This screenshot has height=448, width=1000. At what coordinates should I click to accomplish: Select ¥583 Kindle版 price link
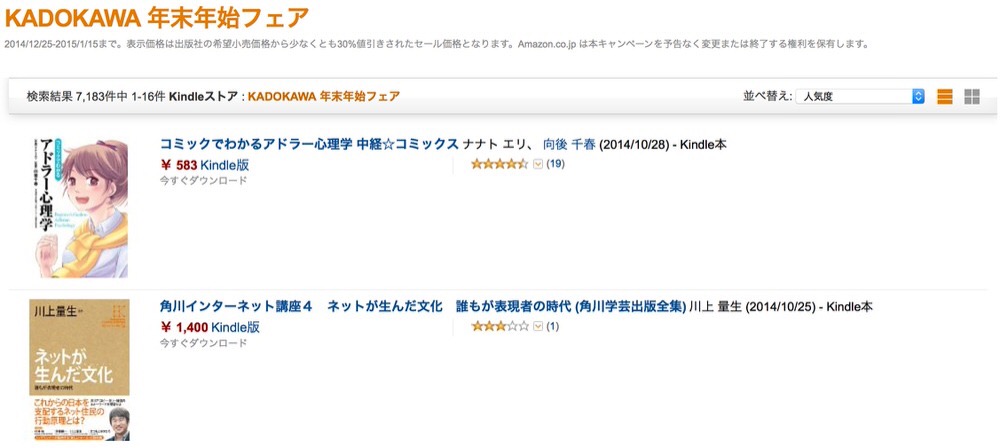pyautogui.click(x=205, y=165)
